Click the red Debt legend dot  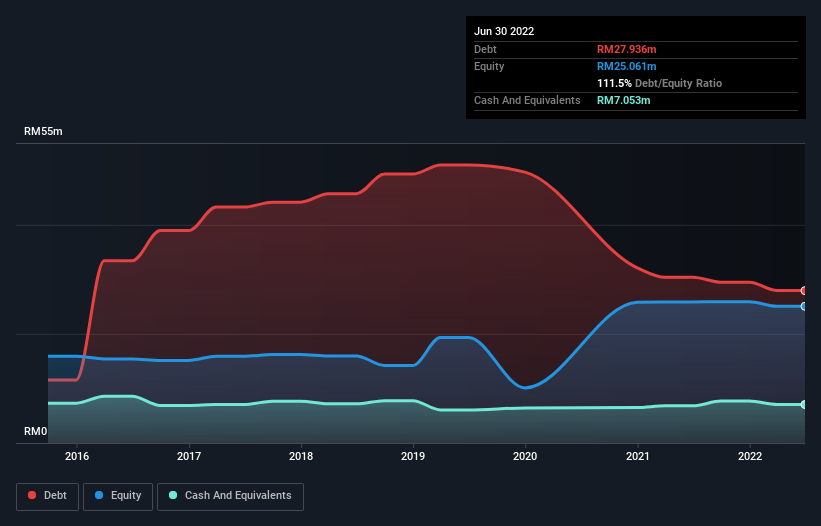[32, 495]
